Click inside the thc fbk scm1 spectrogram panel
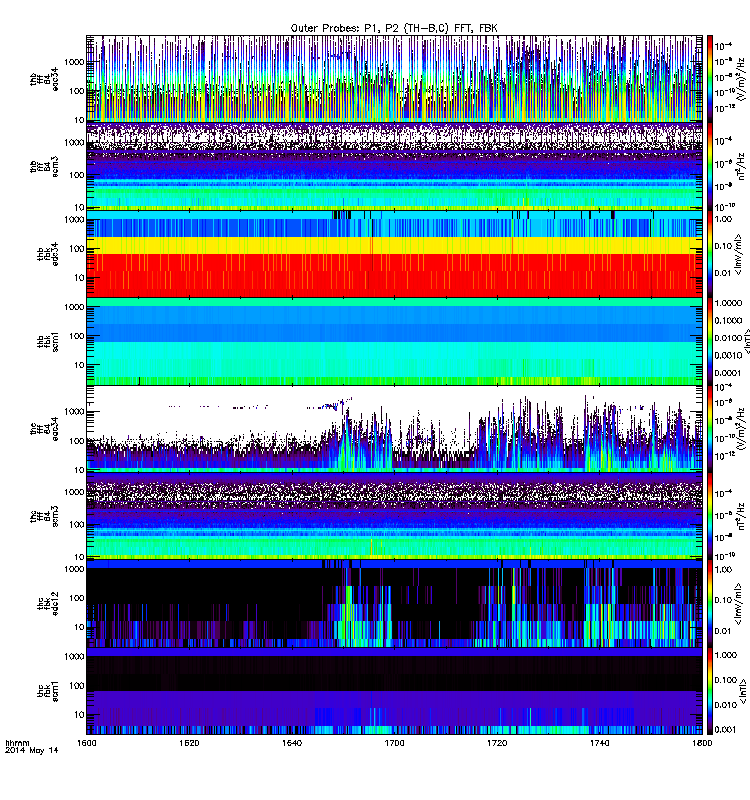Viewport: 750px width, 800px height. click(394, 691)
